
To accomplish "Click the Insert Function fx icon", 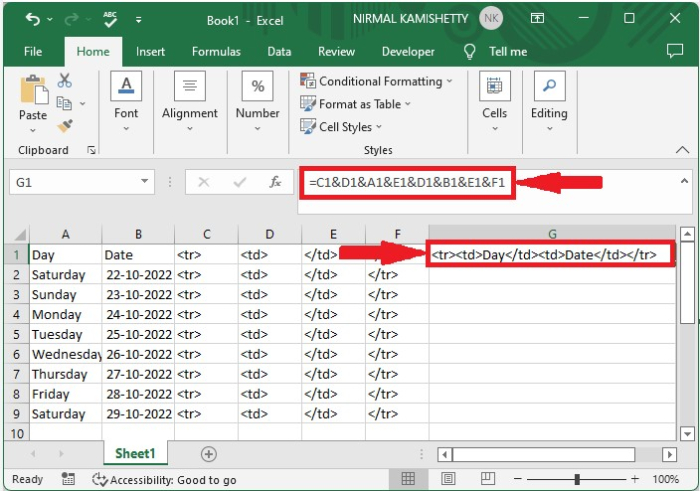I will [275, 182].
